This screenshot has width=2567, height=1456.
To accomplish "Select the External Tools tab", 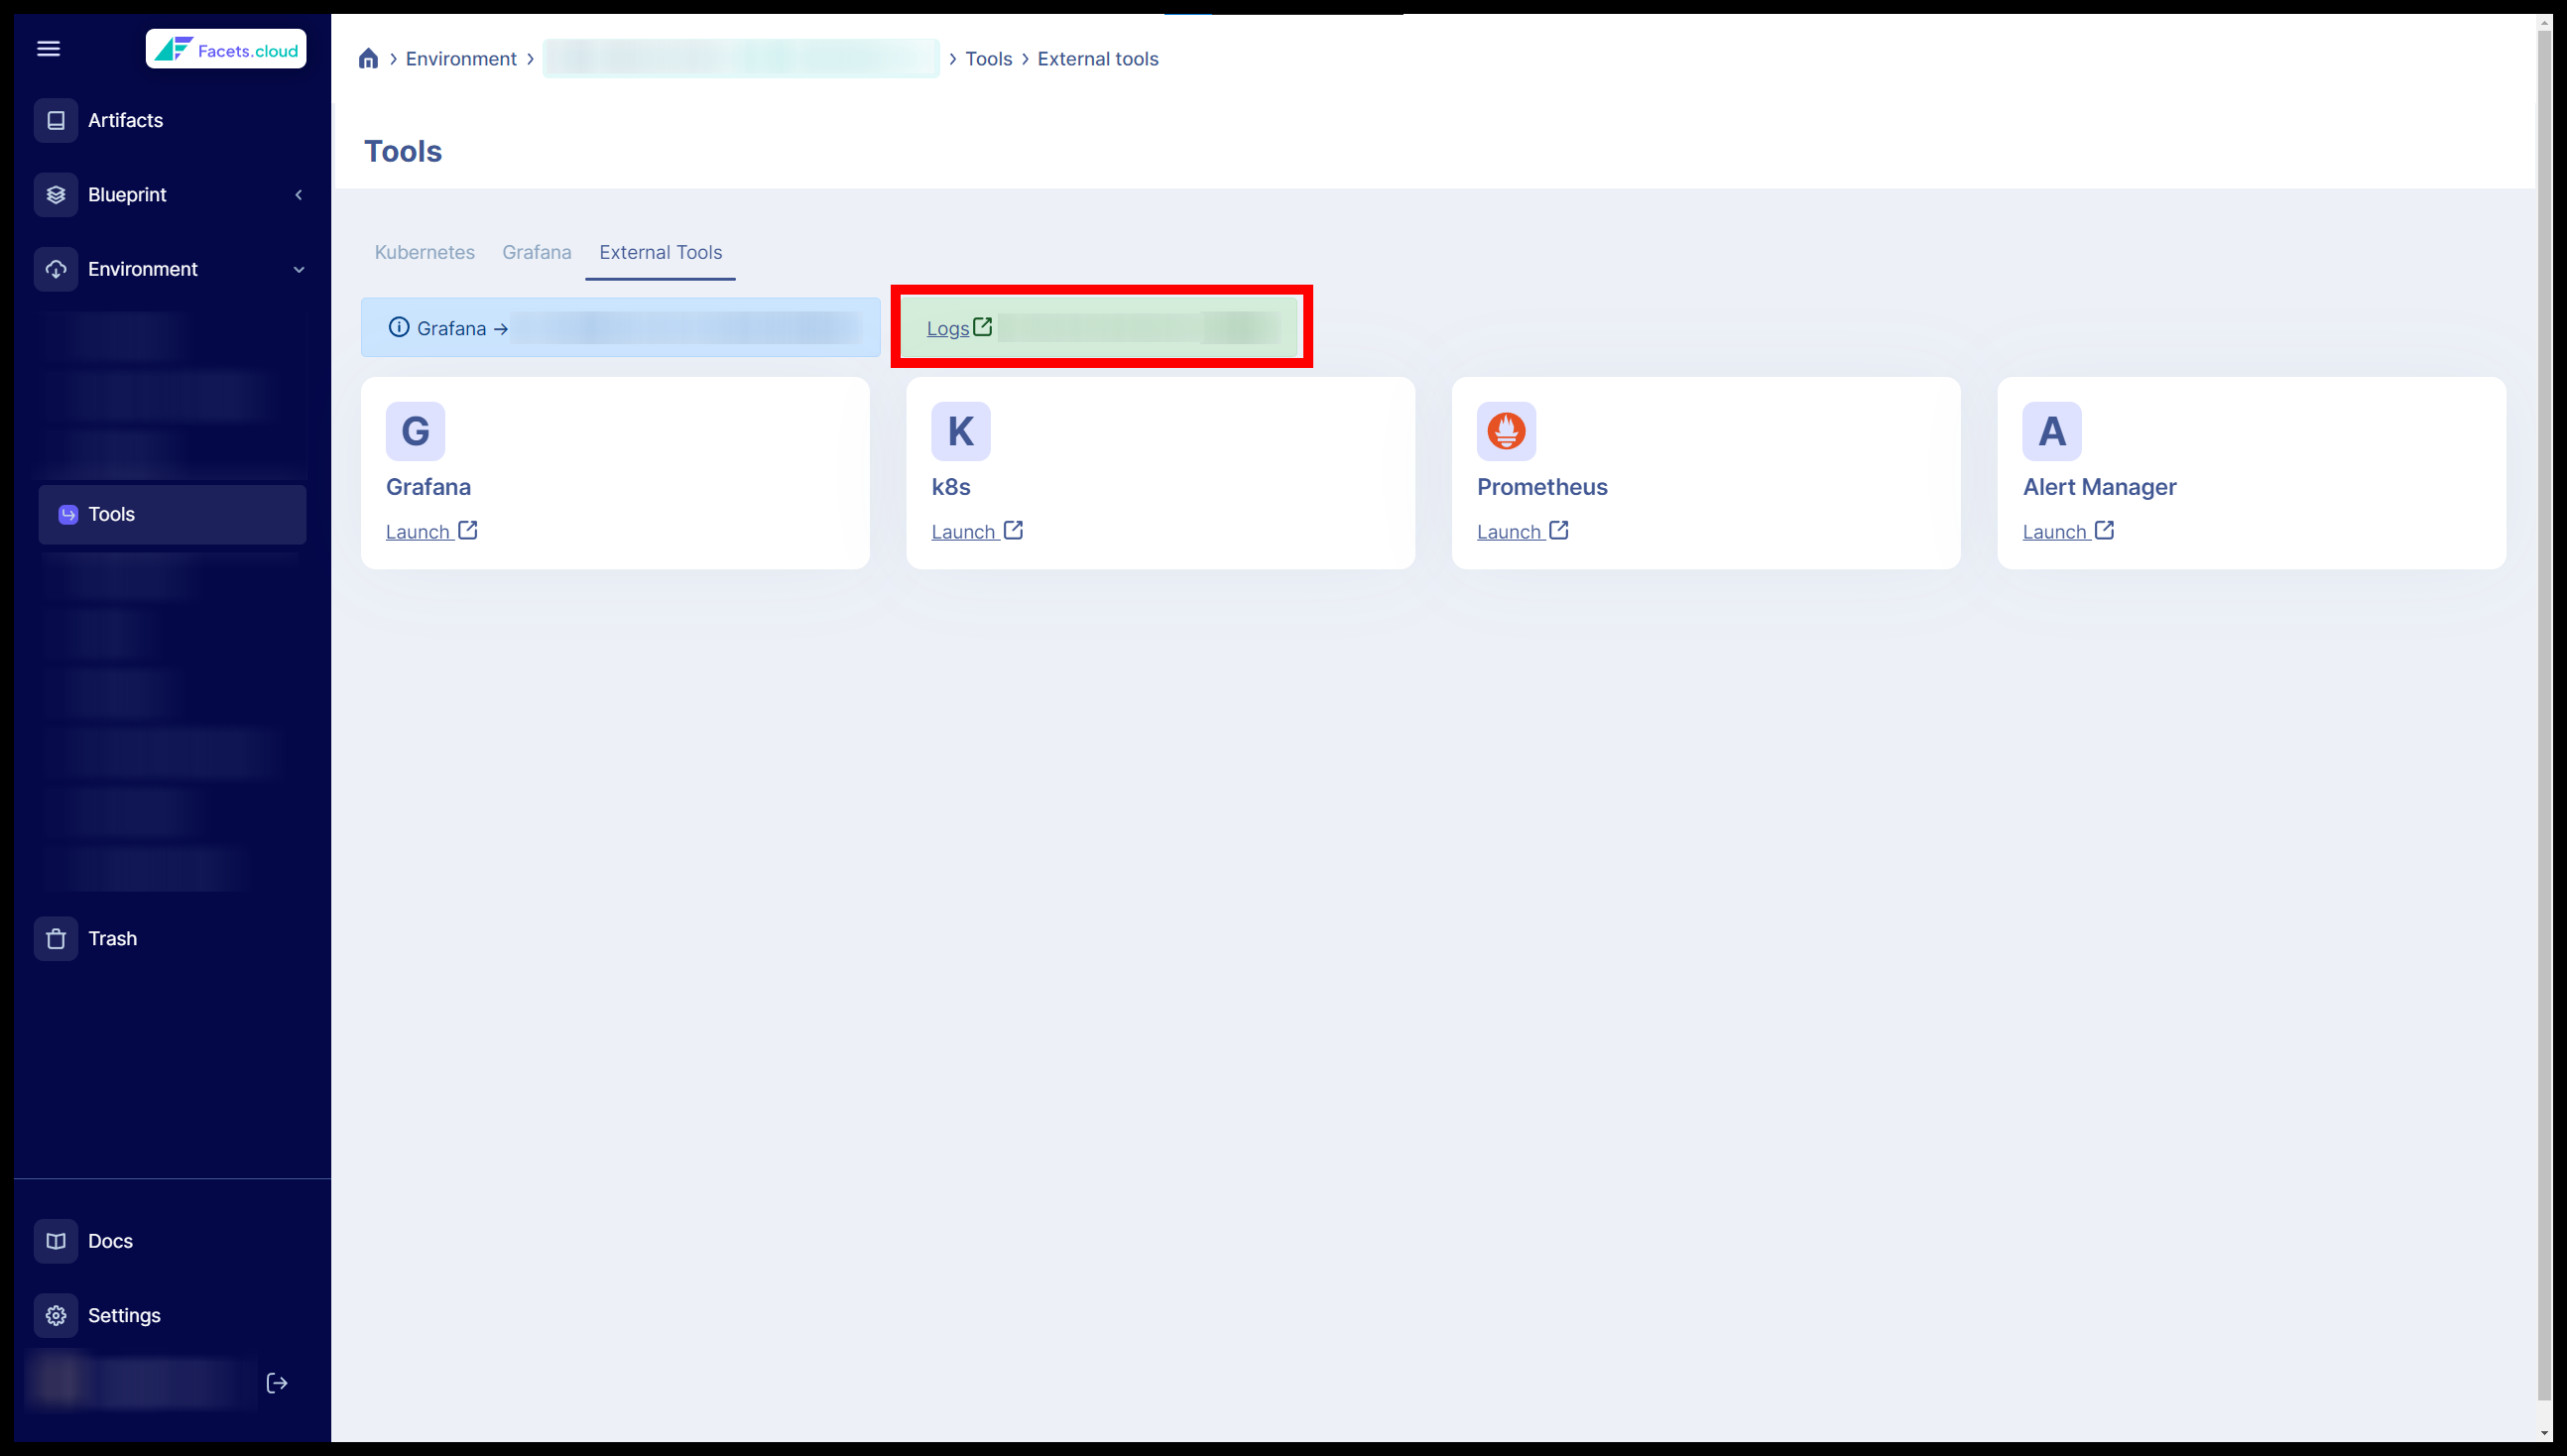I will click(660, 252).
